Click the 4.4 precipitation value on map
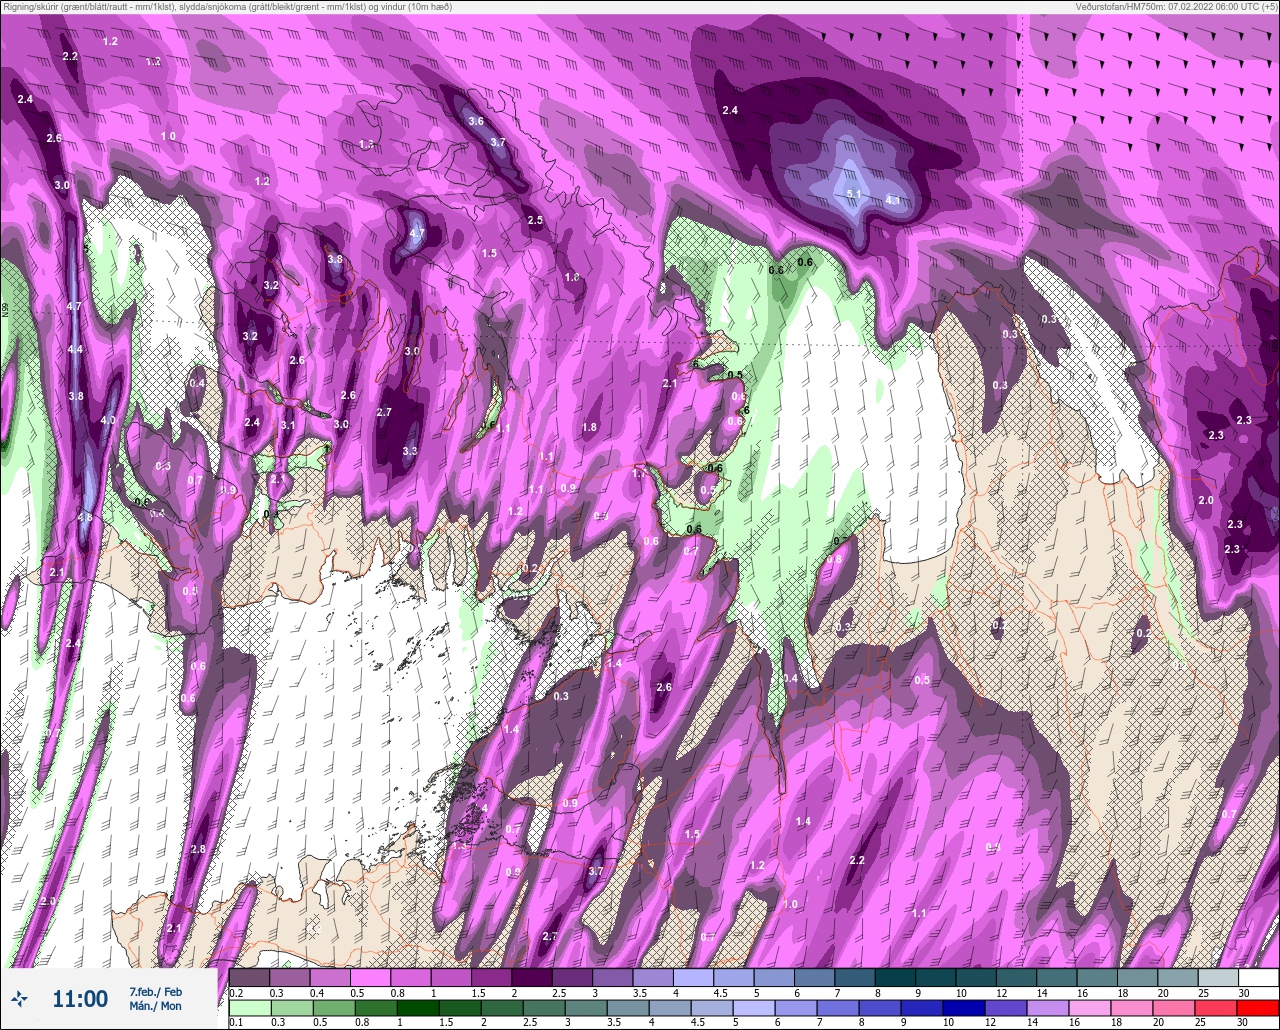Image resolution: width=1280 pixels, height=1030 pixels. tap(75, 349)
